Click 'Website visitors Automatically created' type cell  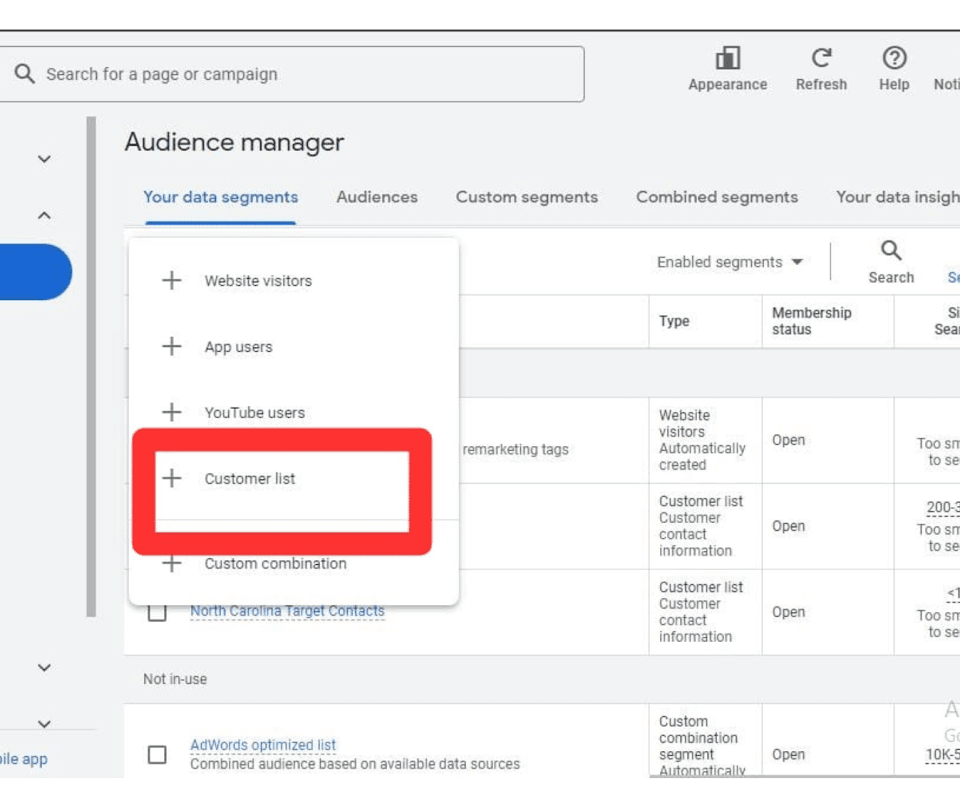coord(702,440)
